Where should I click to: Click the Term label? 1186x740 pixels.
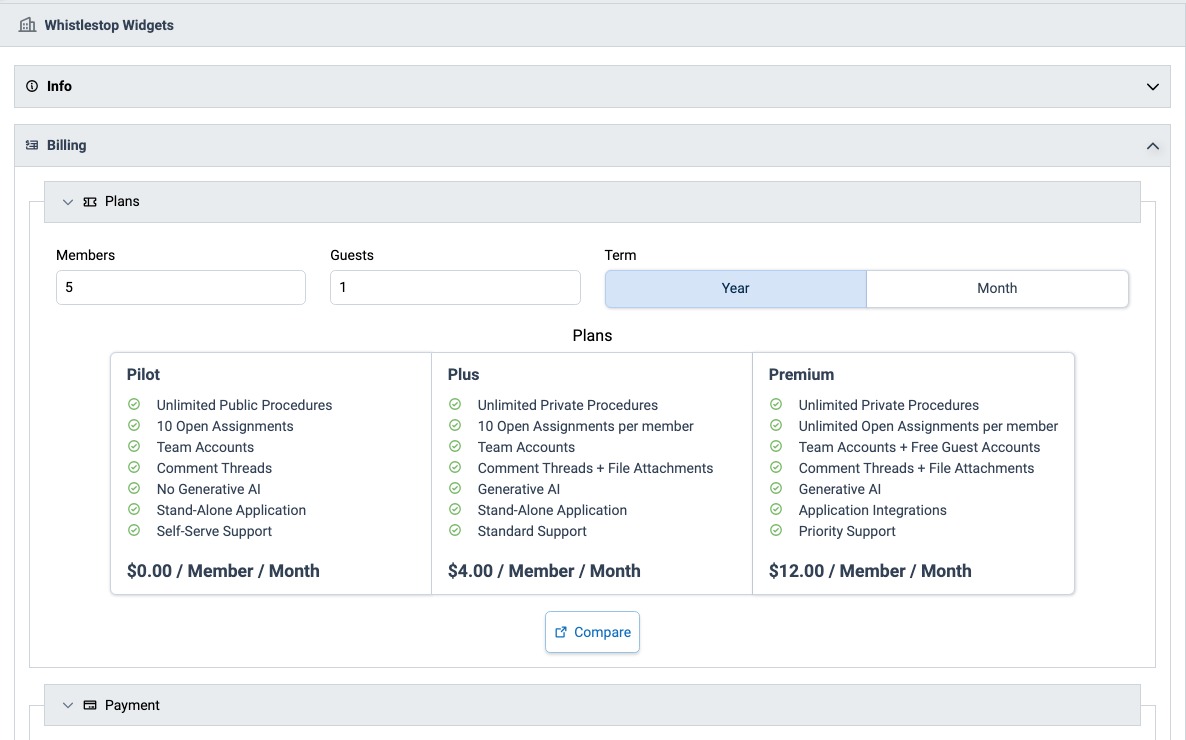coord(620,255)
